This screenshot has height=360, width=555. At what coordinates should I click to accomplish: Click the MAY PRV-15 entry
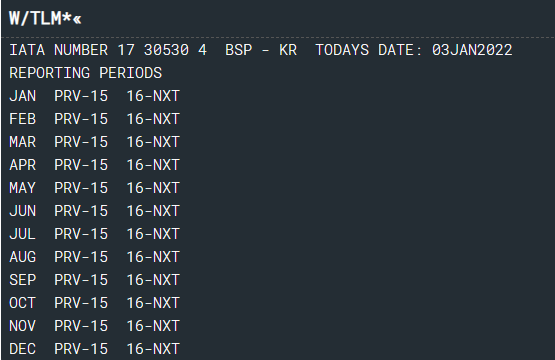pyautogui.click(x=81, y=188)
